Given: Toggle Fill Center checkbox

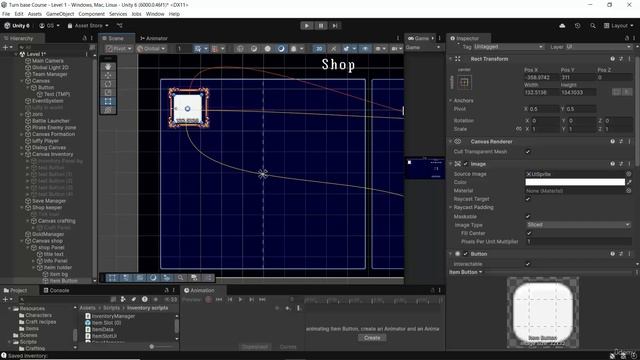Looking at the screenshot, I should pos(529,233).
